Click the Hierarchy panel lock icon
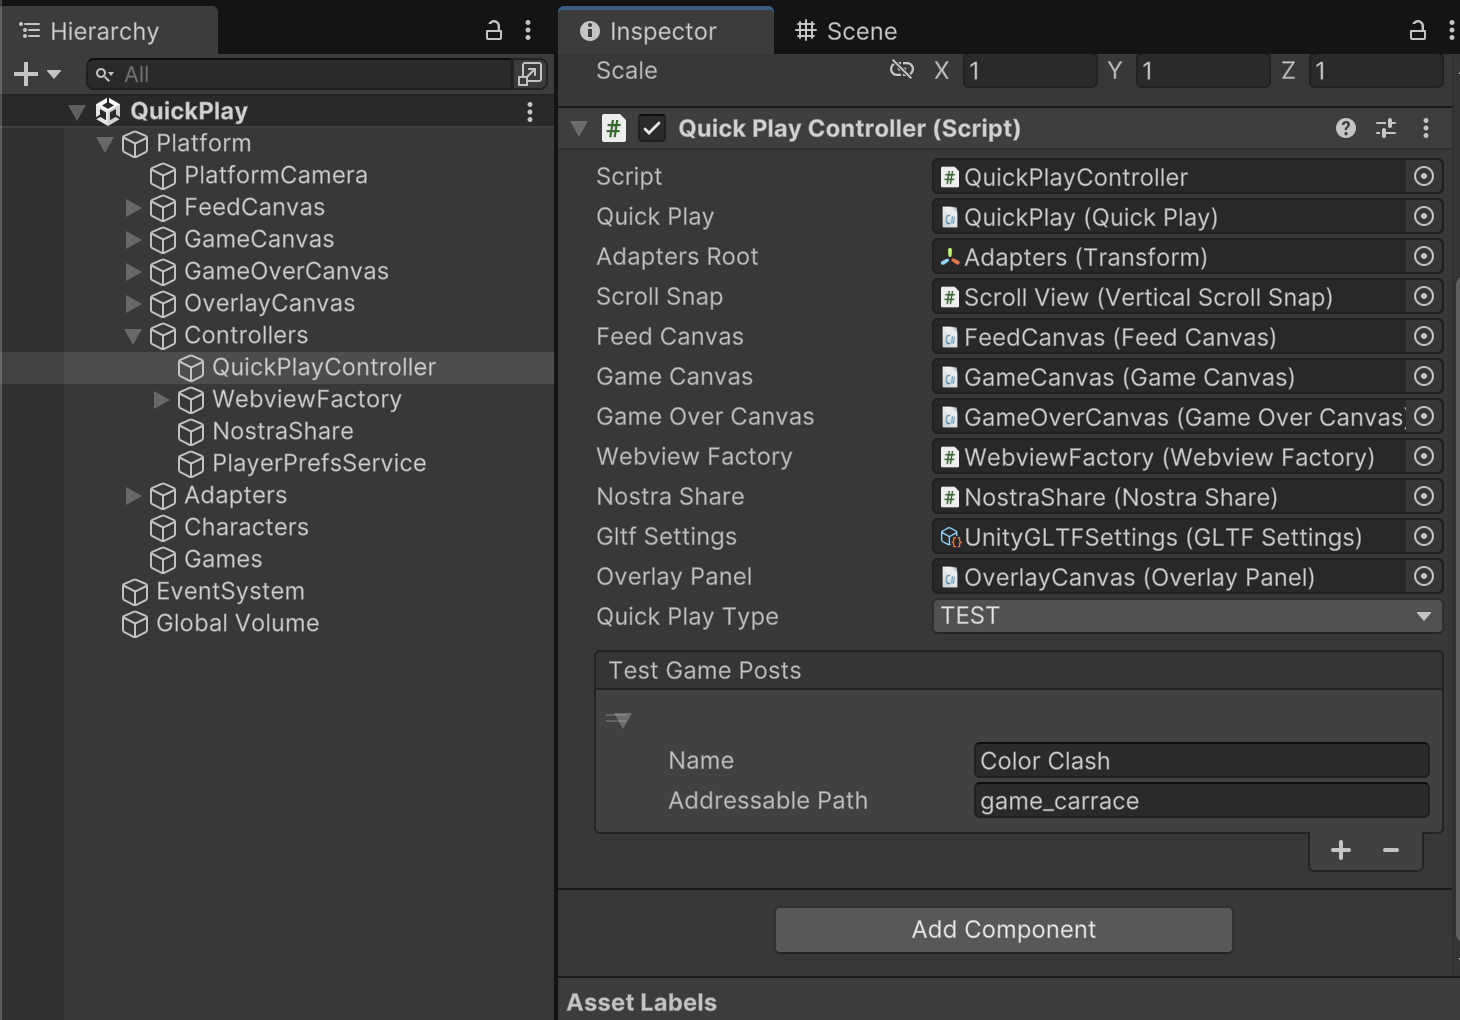 (493, 31)
